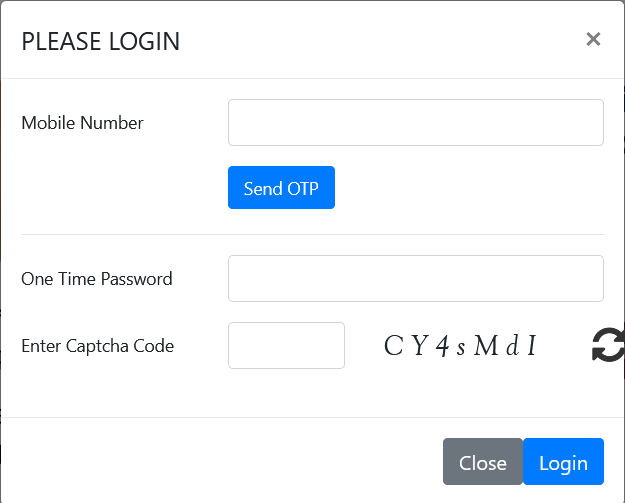Viewport: 625px width, 503px height.
Task: Click the whole captcha image 'CY4sMdI'
Action: click(x=462, y=346)
